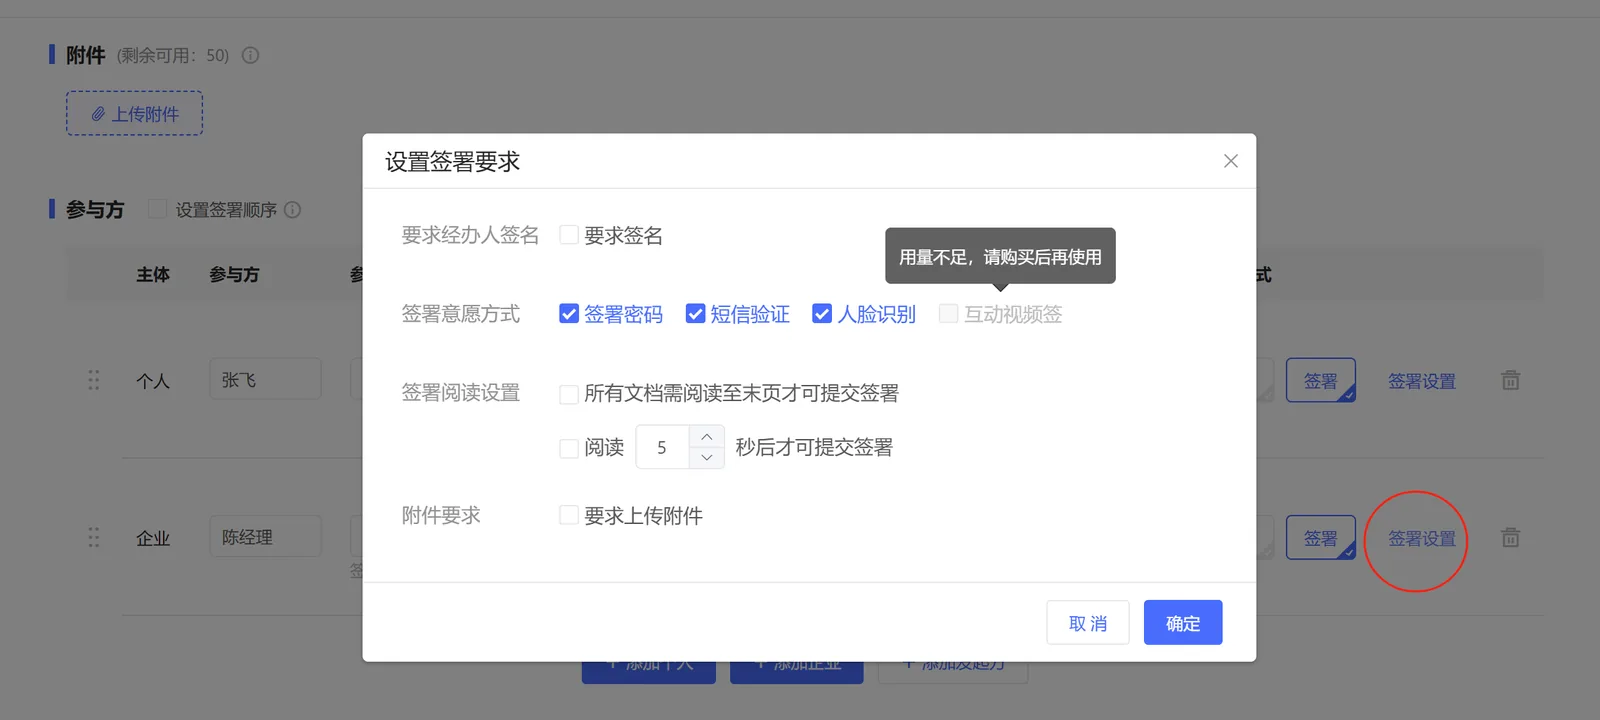Viewport: 1600px width, 720px height.
Task: Uncheck 人脸识别 option
Action: coord(822,314)
